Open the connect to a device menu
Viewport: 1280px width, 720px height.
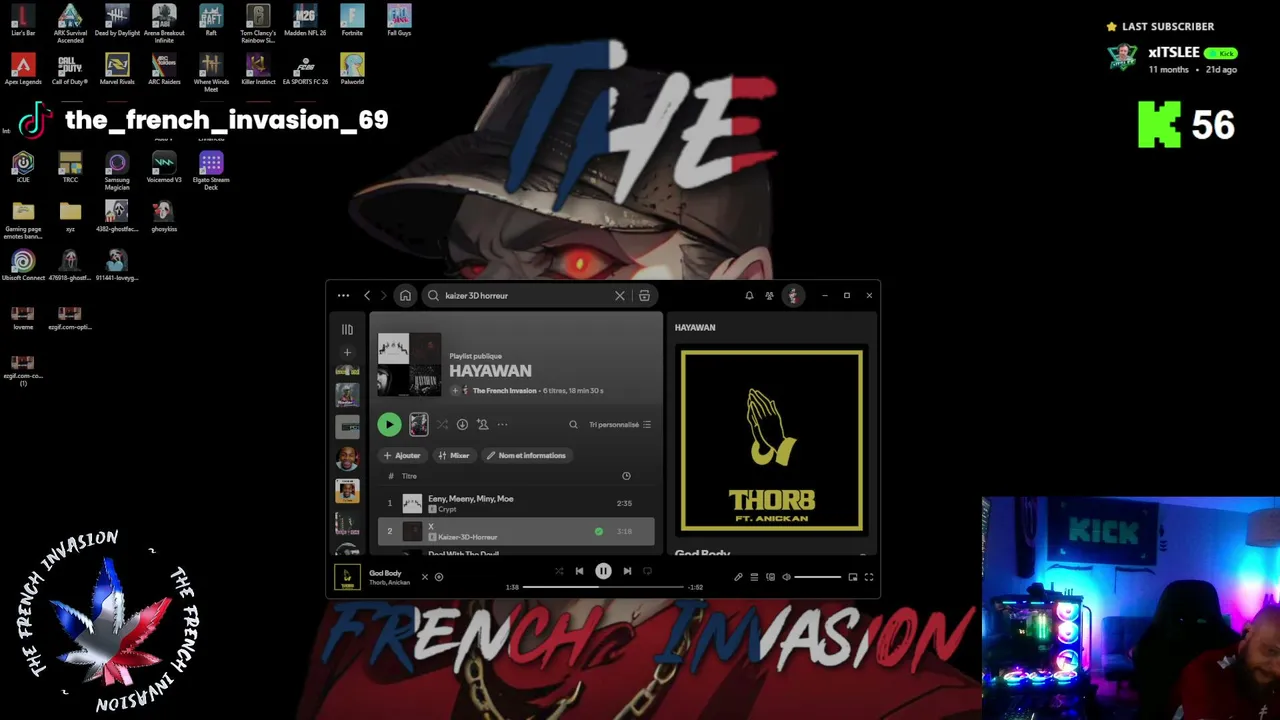click(x=770, y=577)
